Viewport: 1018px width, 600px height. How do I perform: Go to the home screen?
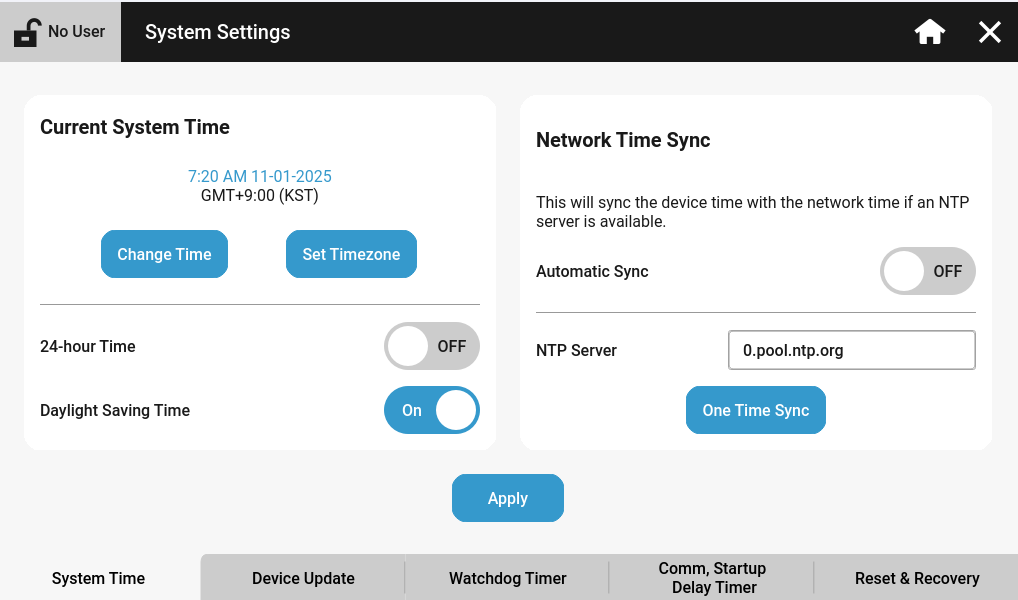click(930, 32)
